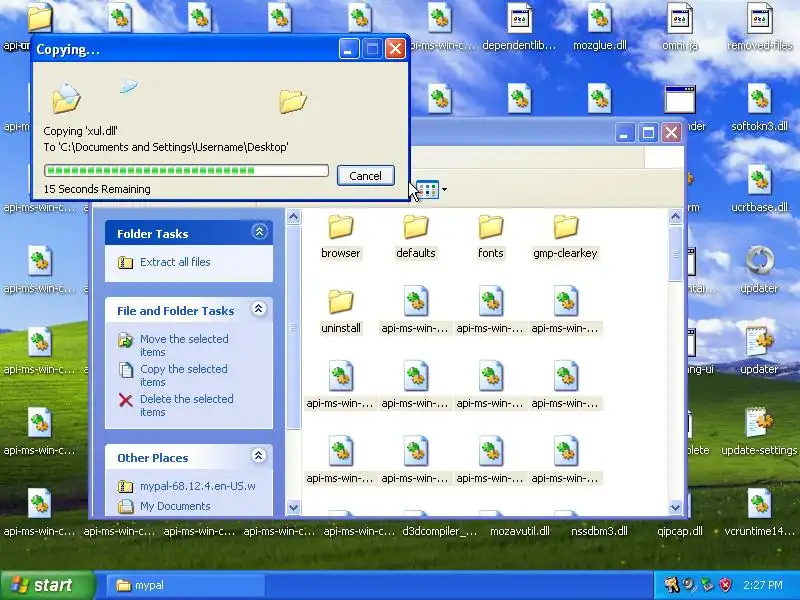Open mypal-68.12.4.en-US.w link in Other Places

click(x=198, y=486)
